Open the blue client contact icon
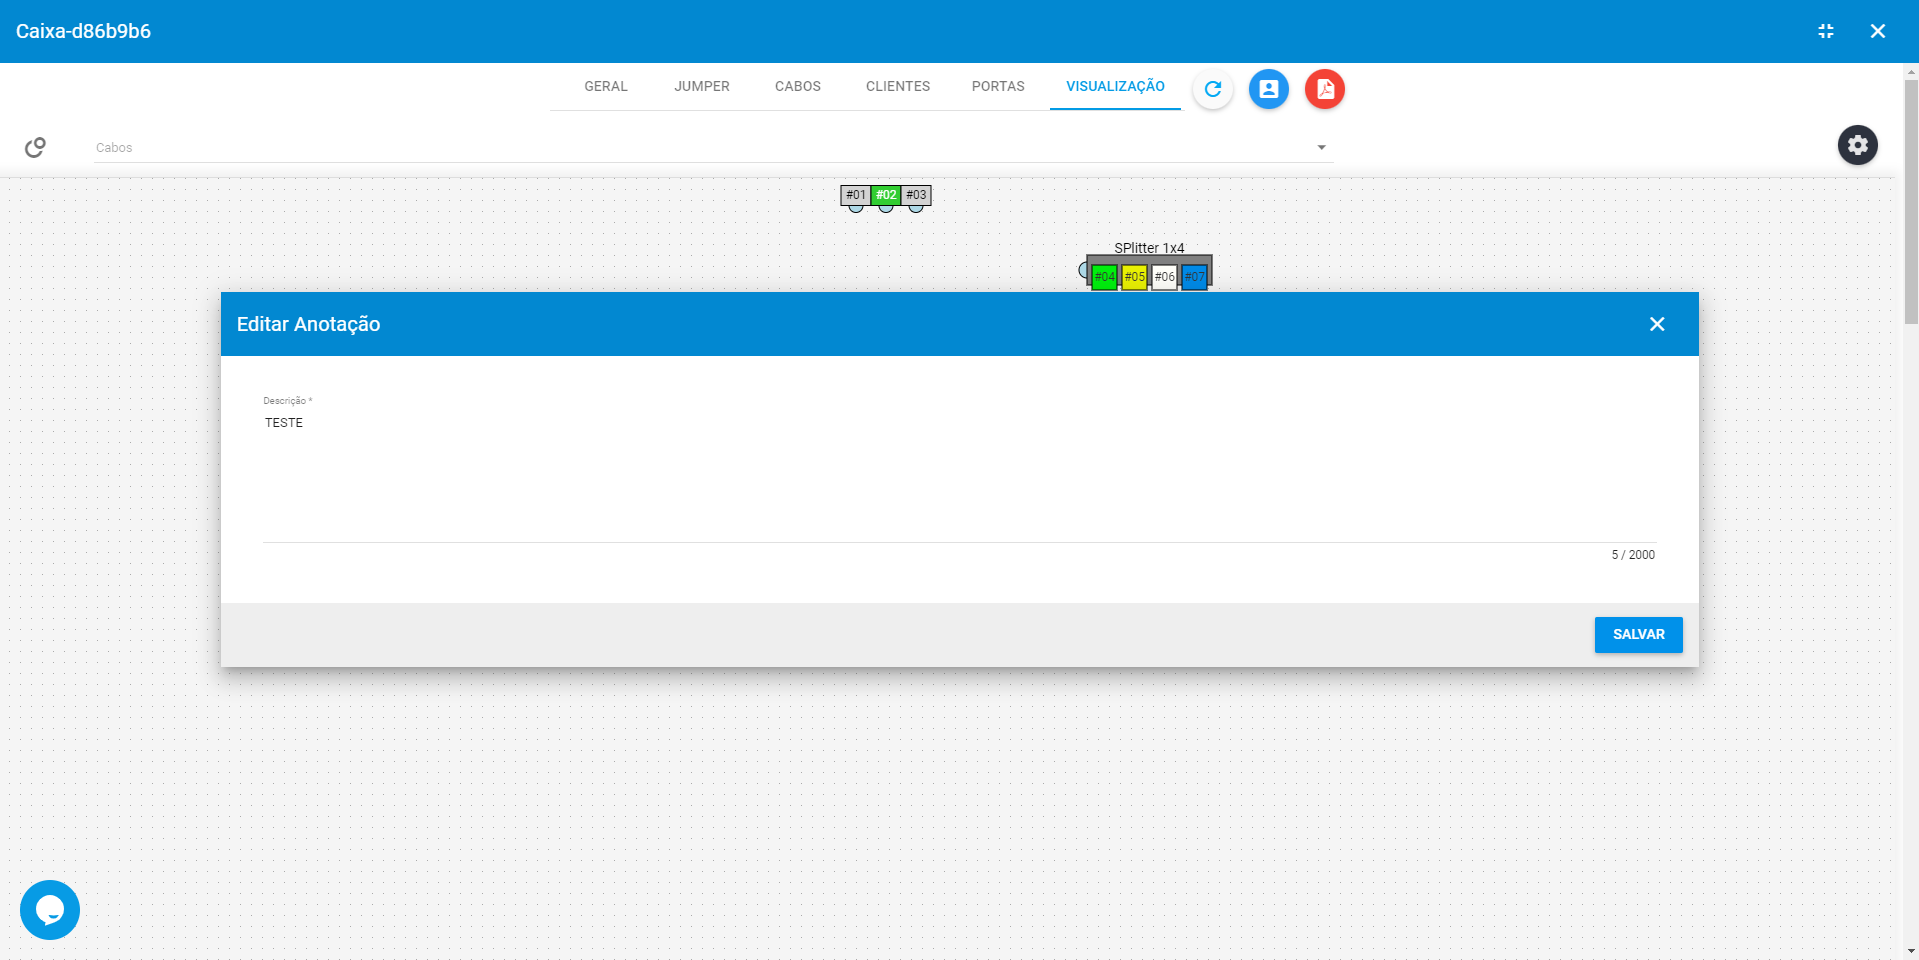The image size is (1919, 960). [1269, 89]
